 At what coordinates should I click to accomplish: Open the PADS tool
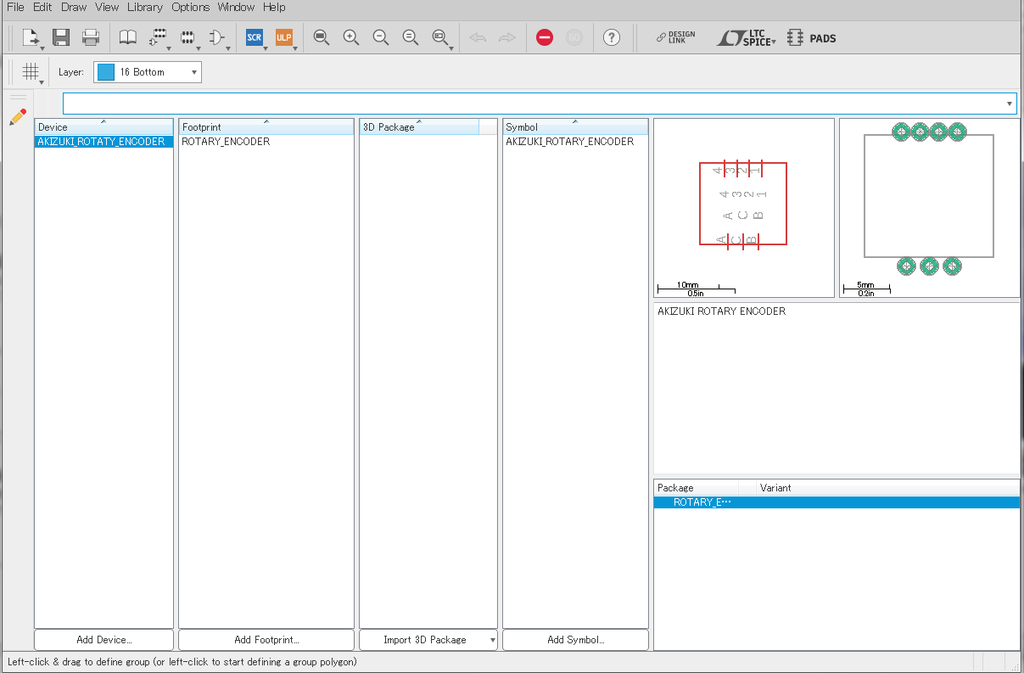812,38
